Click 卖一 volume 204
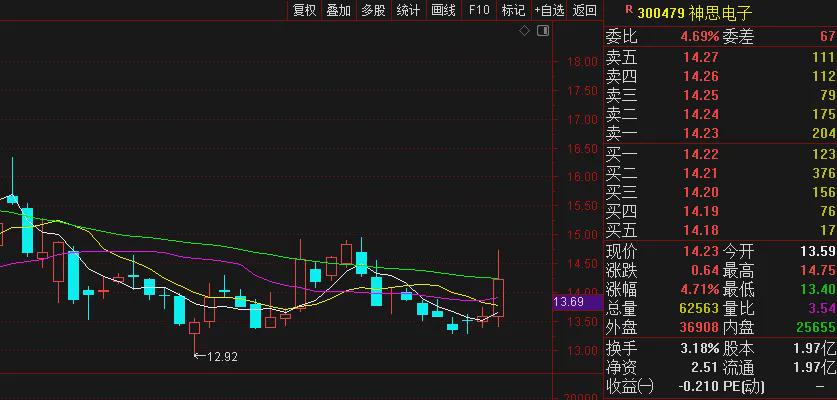837x400 pixels. coord(824,133)
